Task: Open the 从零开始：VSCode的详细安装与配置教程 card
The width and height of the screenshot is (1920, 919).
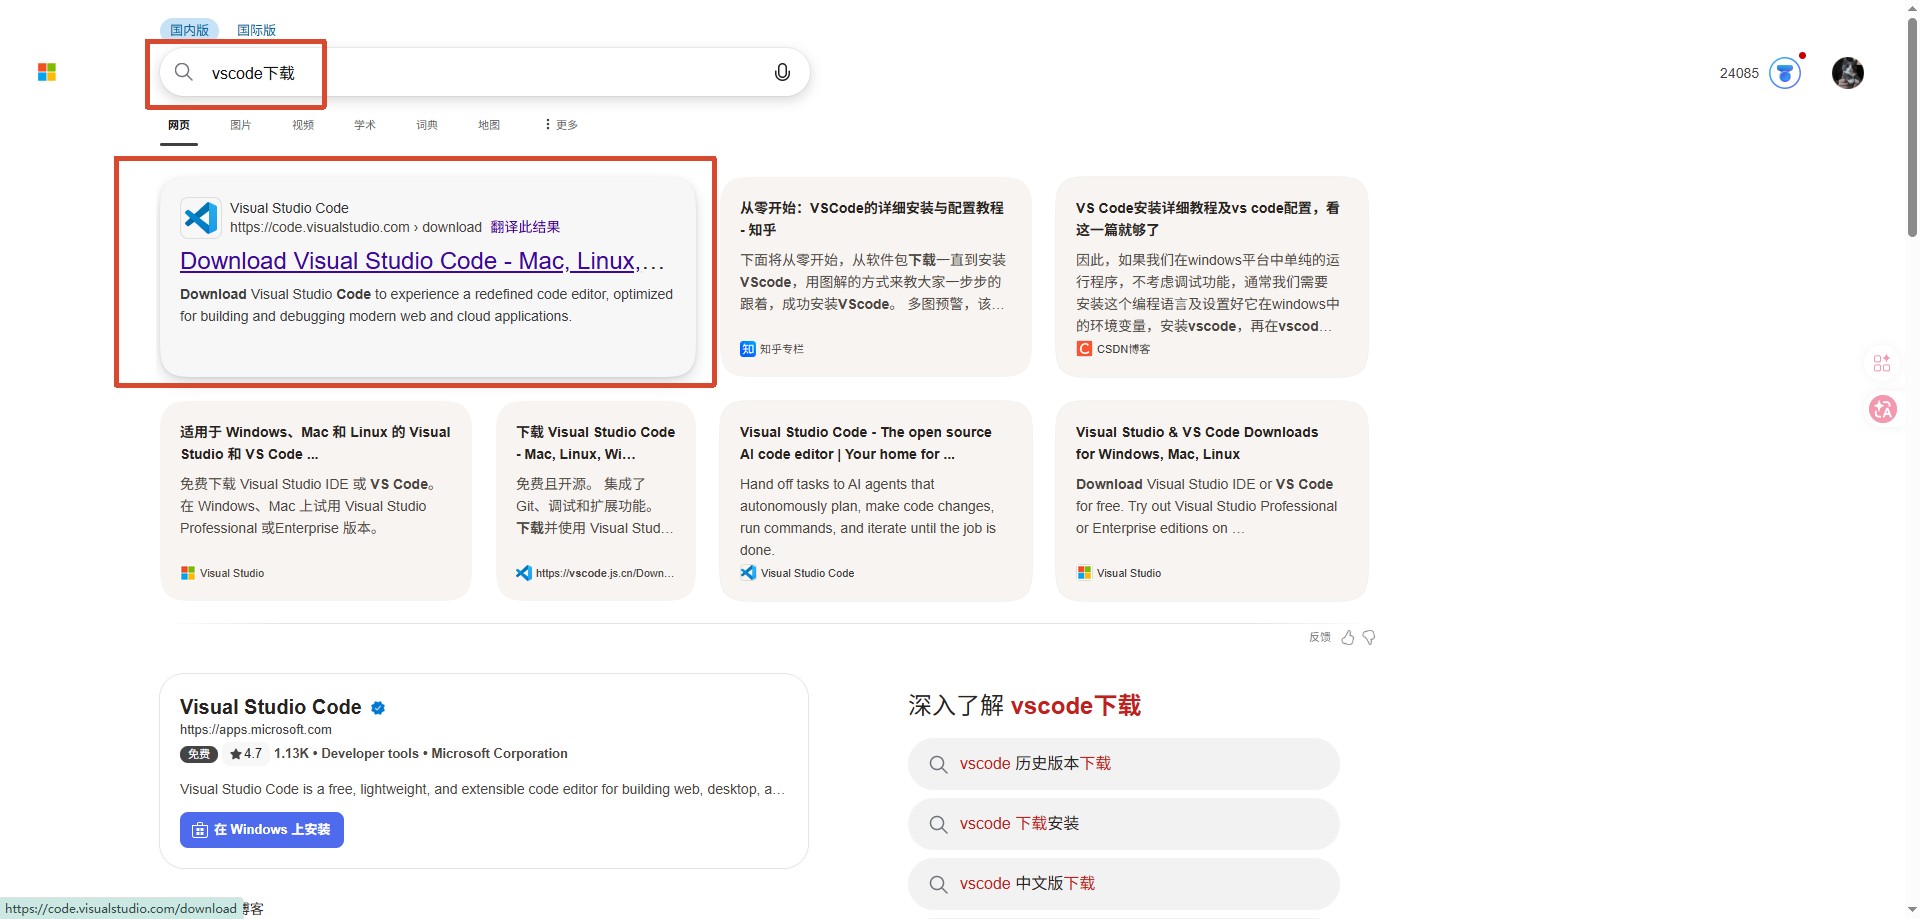Action: point(876,277)
